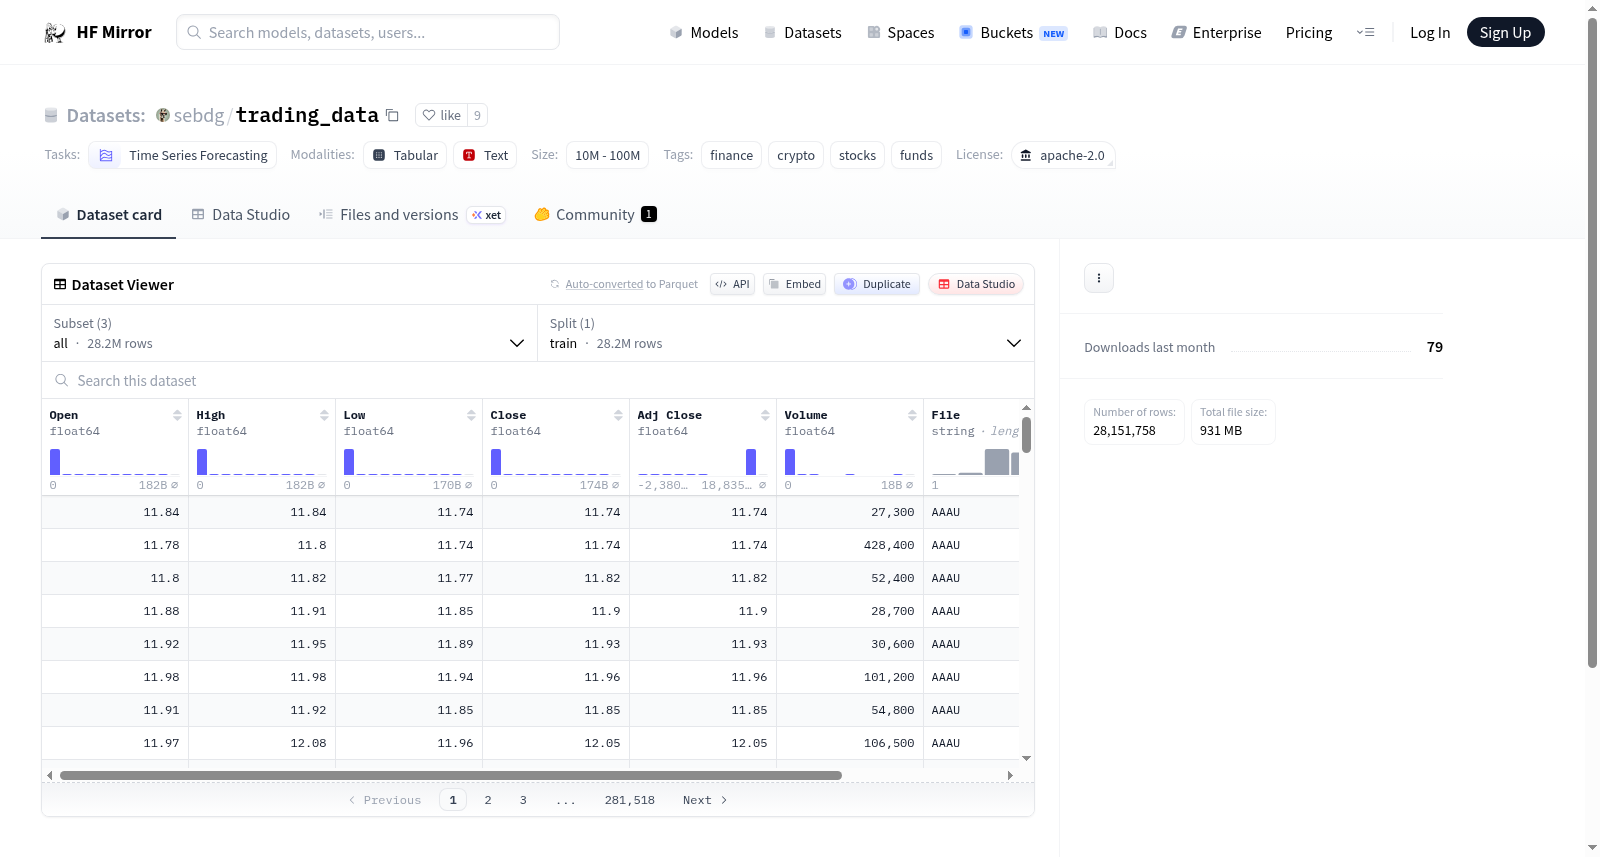Image resolution: width=1600 pixels, height=857 pixels.
Task: Select the Dataset card tab
Action: [108, 214]
